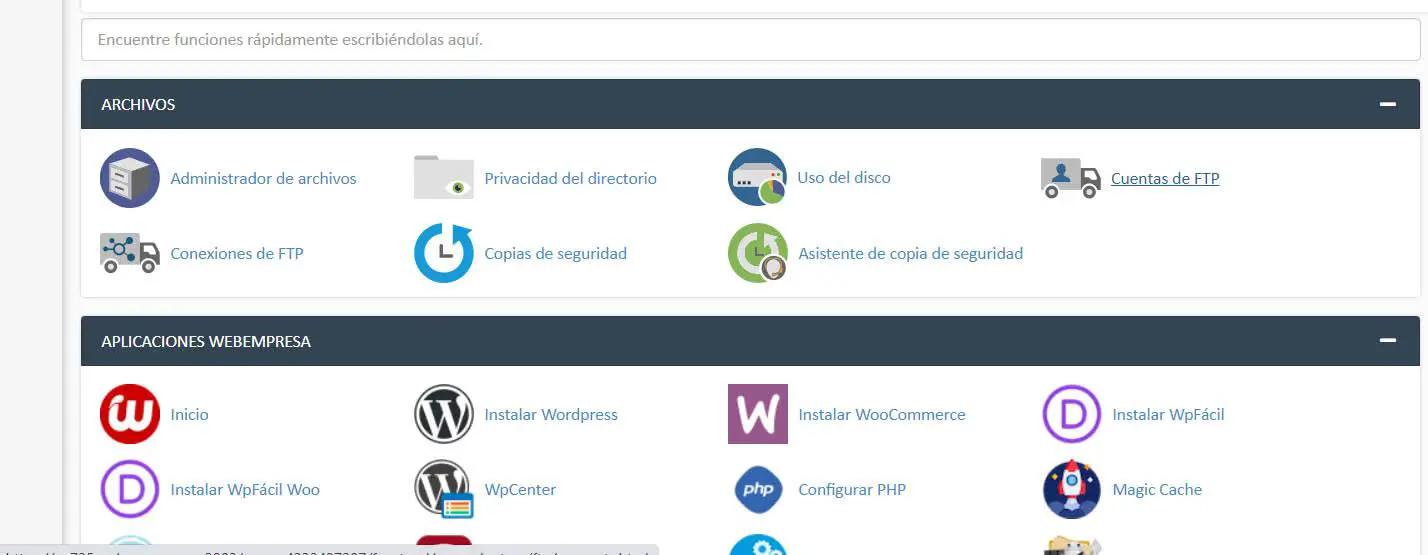Image resolution: width=1428 pixels, height=555 pixels.
Task: Open the Magic Cache rocket icon
Action: pyautogui.click(x=1071, y=489)
